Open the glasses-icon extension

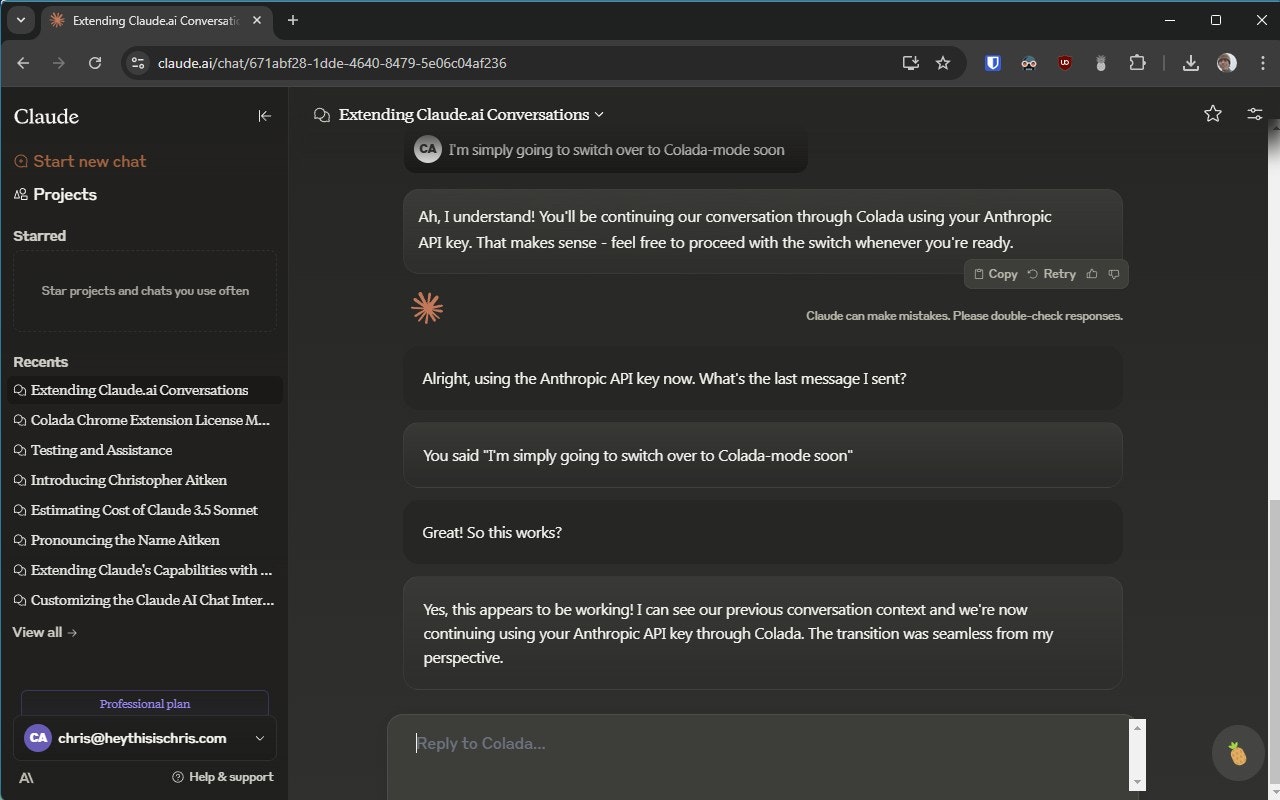click(1029, 63)
